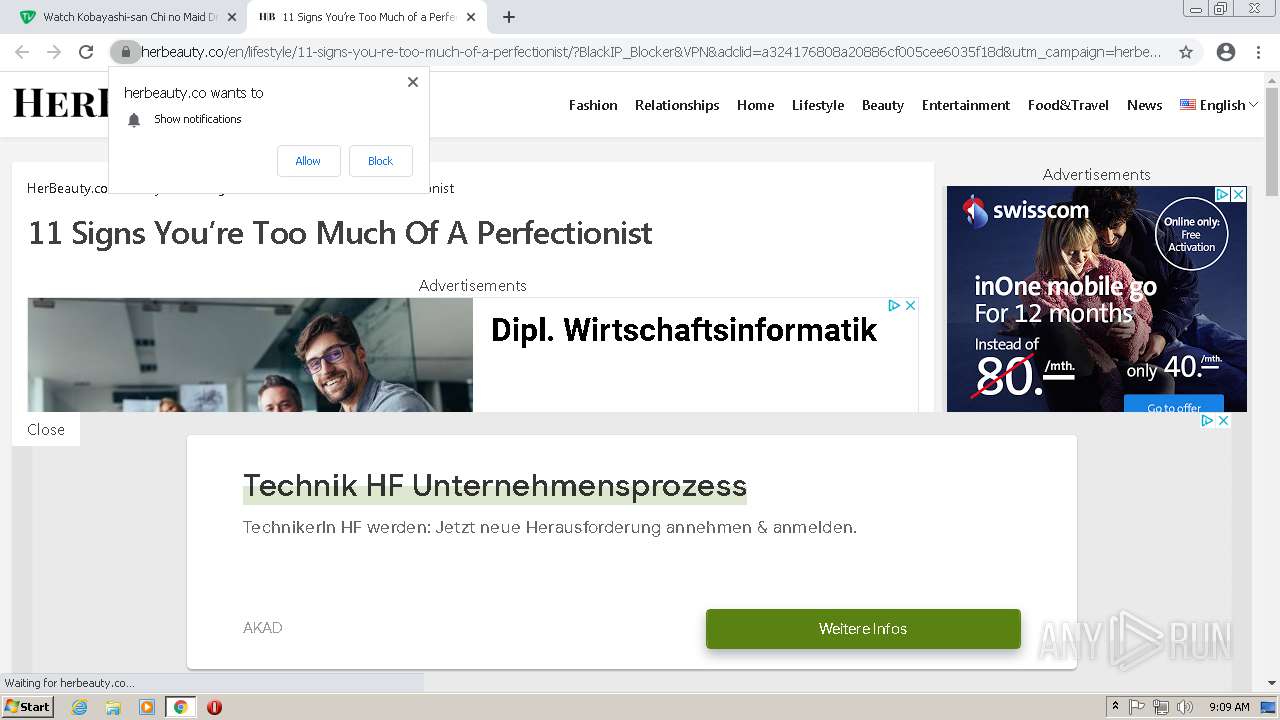The image size is (1280, 720).
Task: Click the article title text
Action: (340, 233)
